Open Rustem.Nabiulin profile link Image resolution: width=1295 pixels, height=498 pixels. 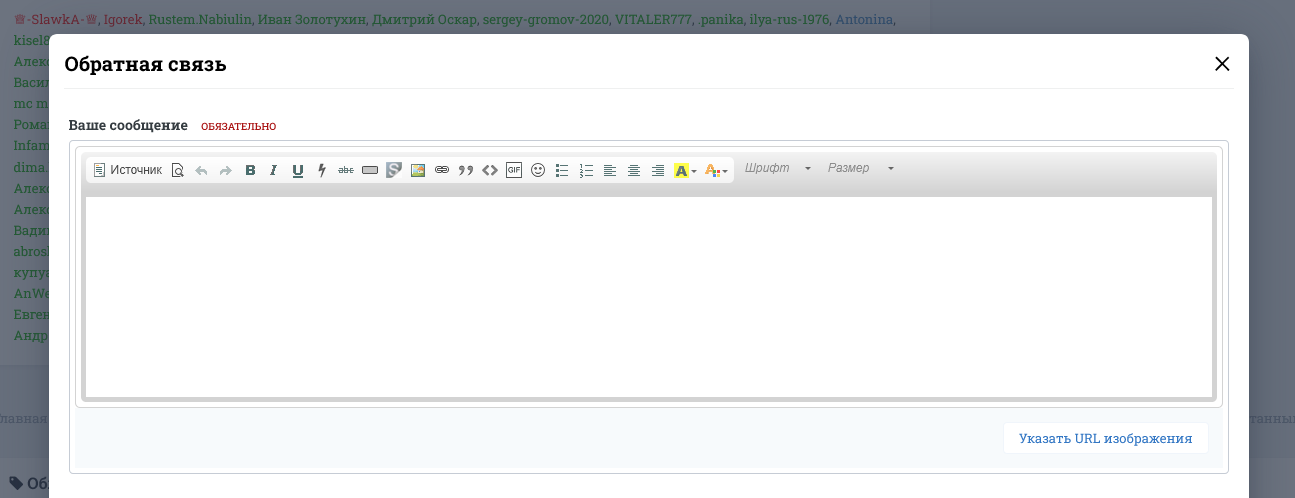pos(199,19)
